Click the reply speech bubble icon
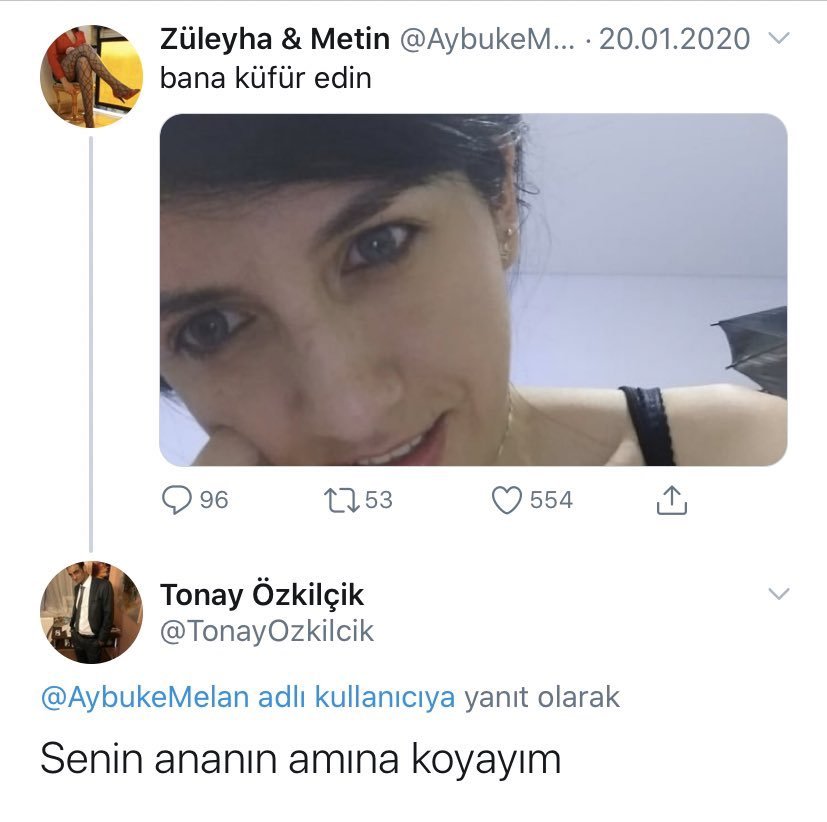 [x=176, y=500]
